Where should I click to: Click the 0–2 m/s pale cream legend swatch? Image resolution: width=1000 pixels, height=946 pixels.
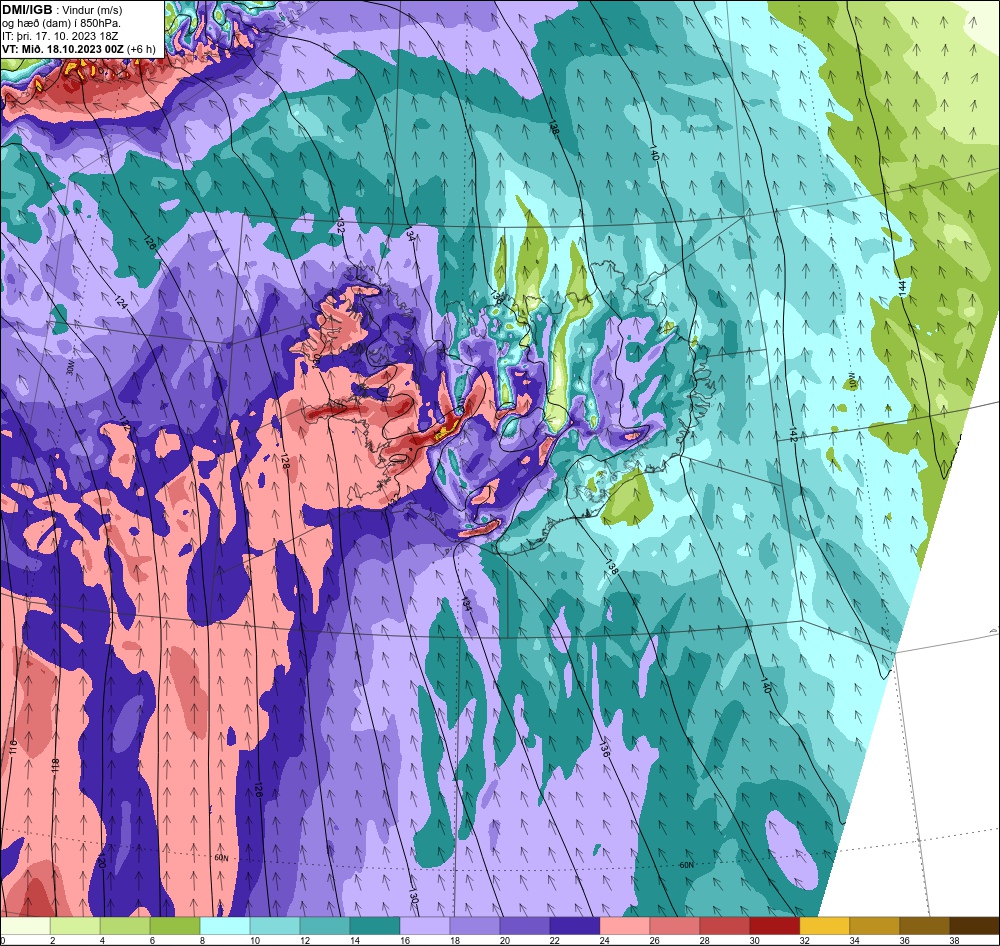[26, 926]
